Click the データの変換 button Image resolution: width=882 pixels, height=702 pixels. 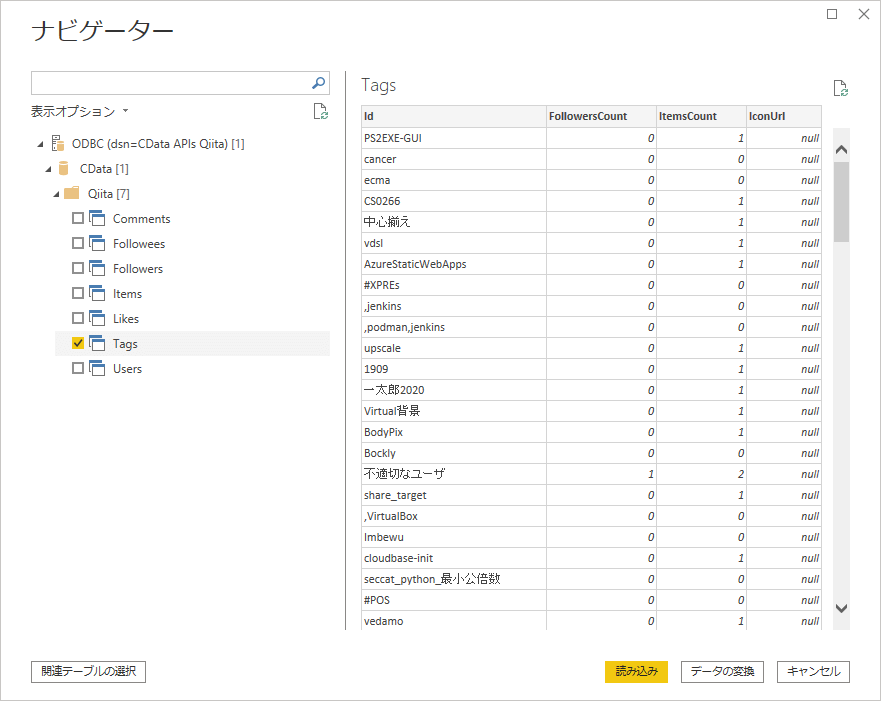pyautogui.click(x=722, y=672)
